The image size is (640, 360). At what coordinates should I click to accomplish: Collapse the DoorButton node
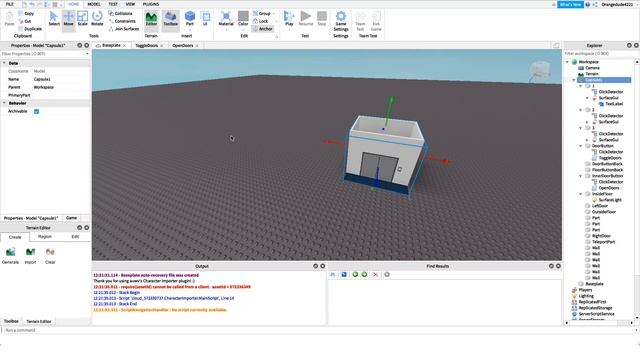point(580,146)
